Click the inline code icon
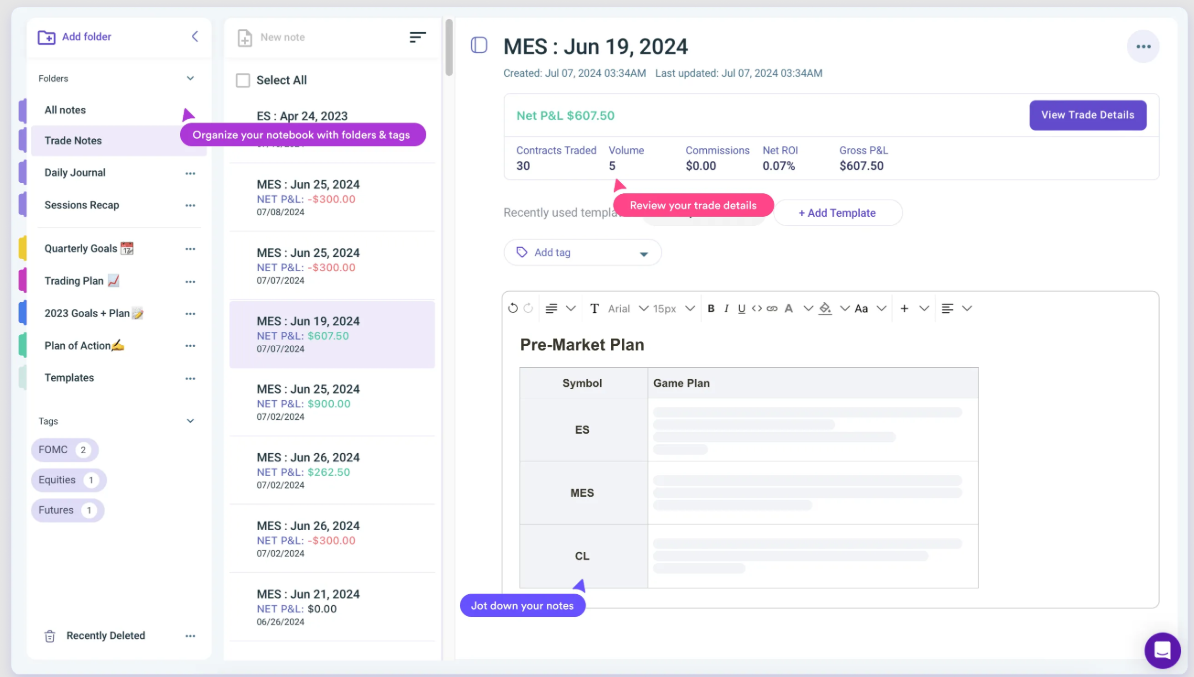Viewport: 1194px width, 677px height. 756,309
